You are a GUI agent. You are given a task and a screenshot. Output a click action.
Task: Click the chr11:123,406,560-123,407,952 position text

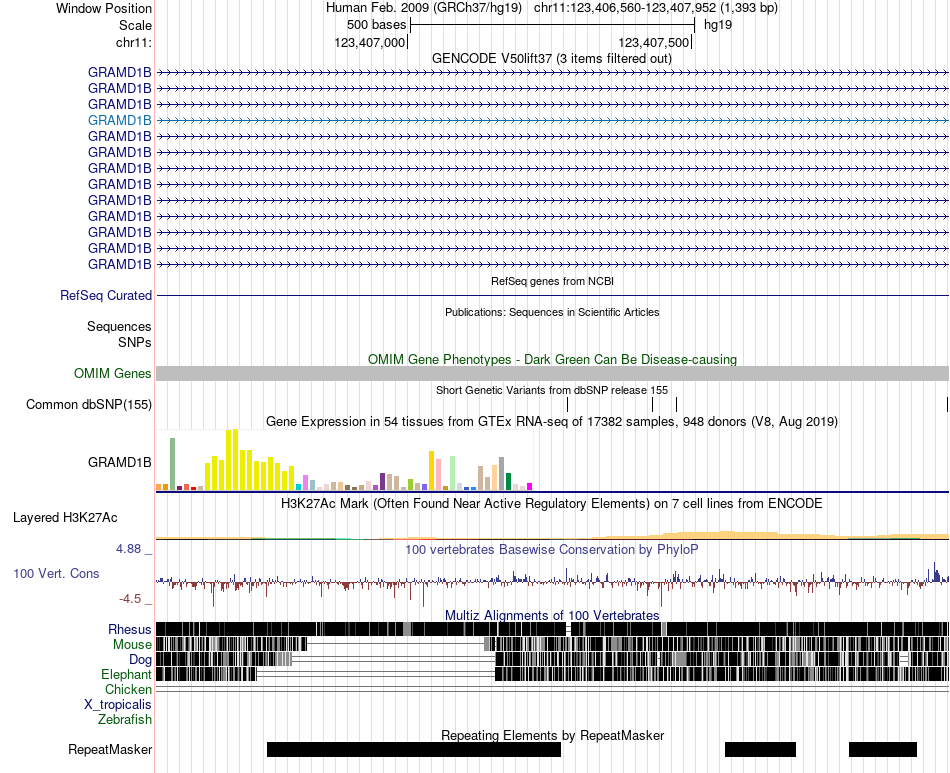(x=625, y=8)
